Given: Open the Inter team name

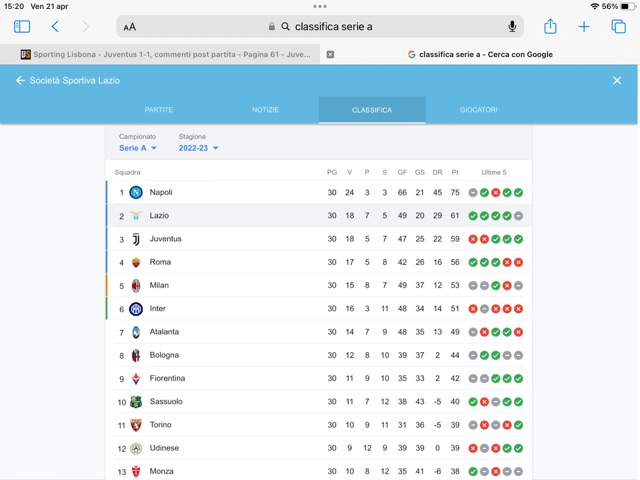Looking at the screenshot, I should [158, 309].
